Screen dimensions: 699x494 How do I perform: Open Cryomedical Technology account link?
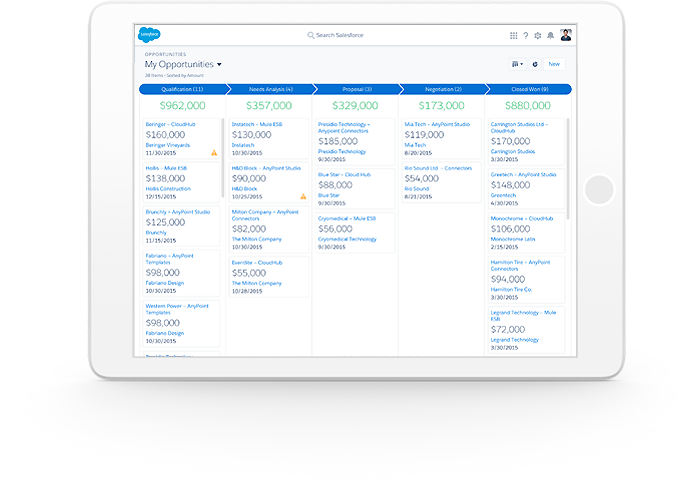[x=347, y=239]
